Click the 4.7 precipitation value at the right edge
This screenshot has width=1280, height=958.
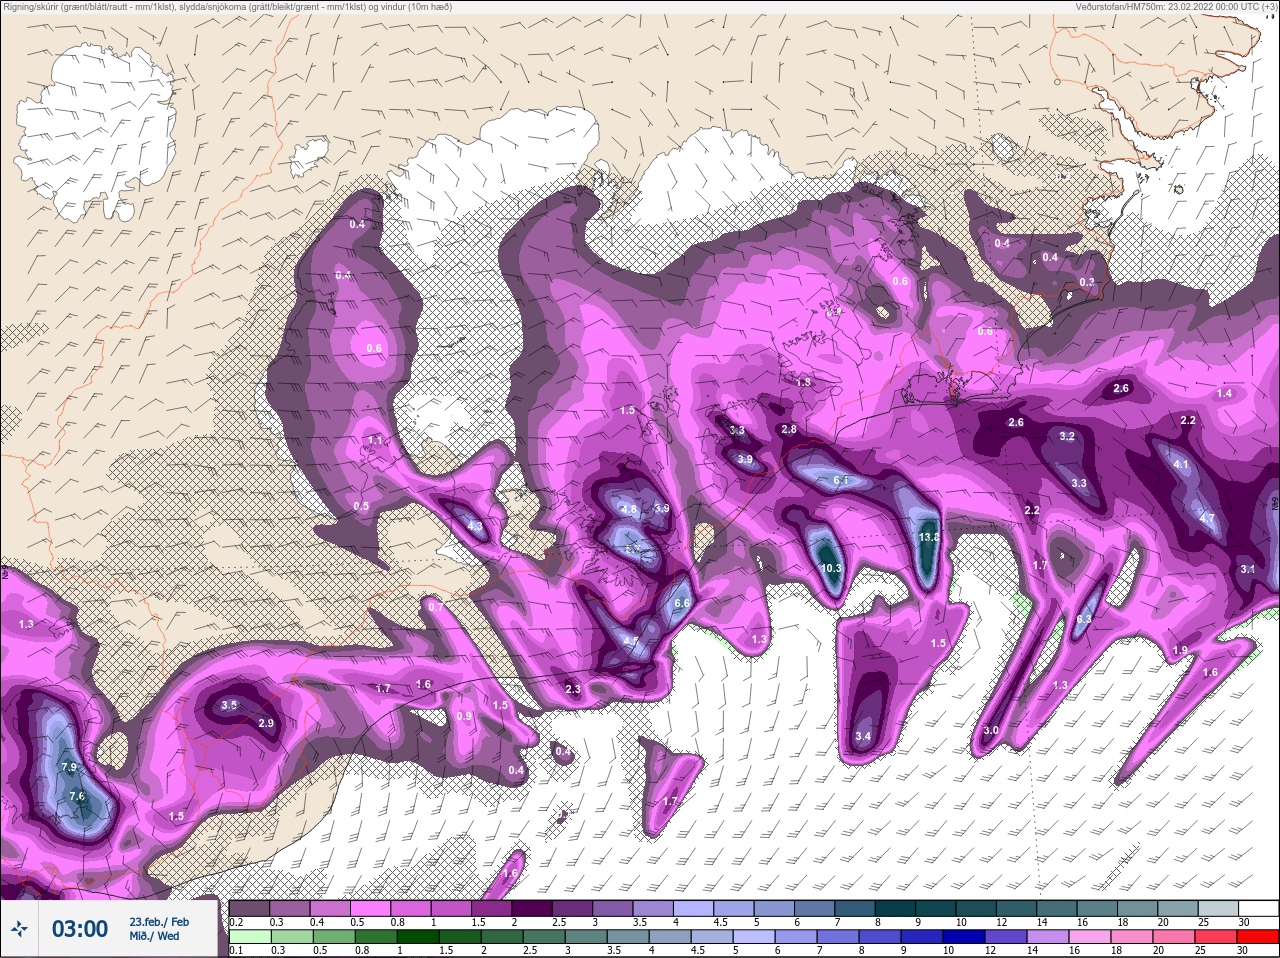[1207, 518]
